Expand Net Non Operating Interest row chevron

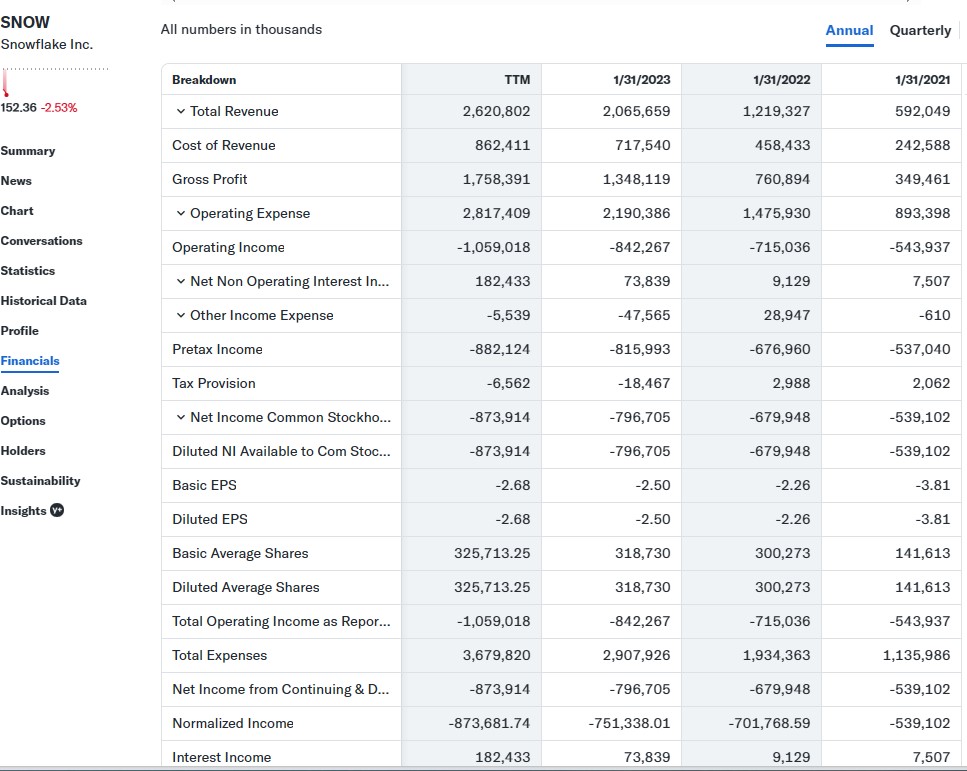pyautogui.click(x=180, y=282)
